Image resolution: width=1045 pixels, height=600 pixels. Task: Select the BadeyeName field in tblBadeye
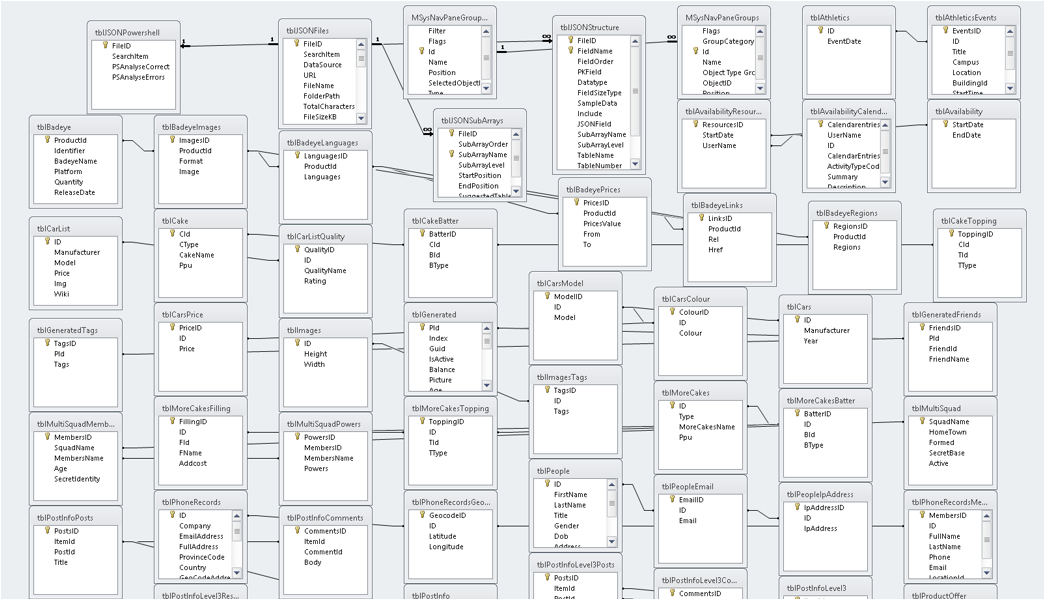[x=75, y=161]
